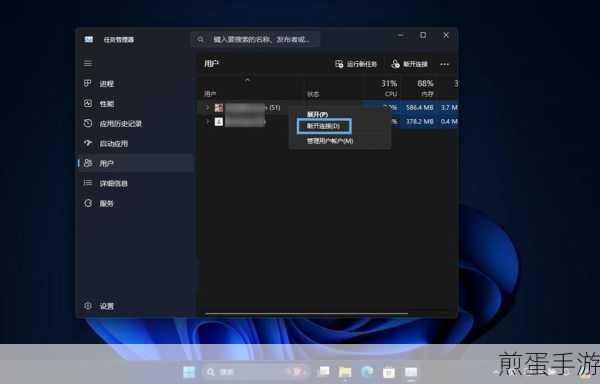Select the 586.4 MB memory cell
Viewport: 600px width, 384px height.
click(420, 108)
